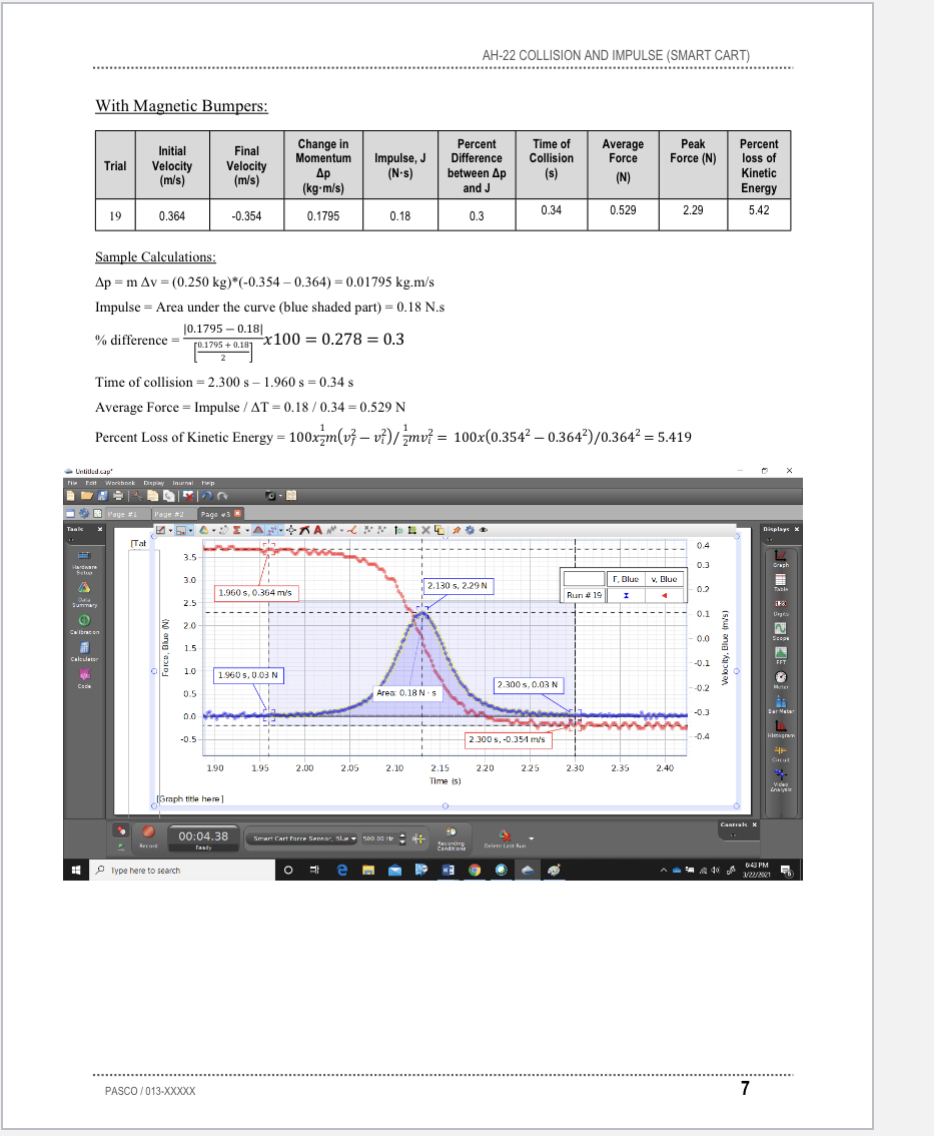The height and width of the screenshot is (1136, 934).
Task: Click the taskbar search box
Action: [x=181, y=870]
